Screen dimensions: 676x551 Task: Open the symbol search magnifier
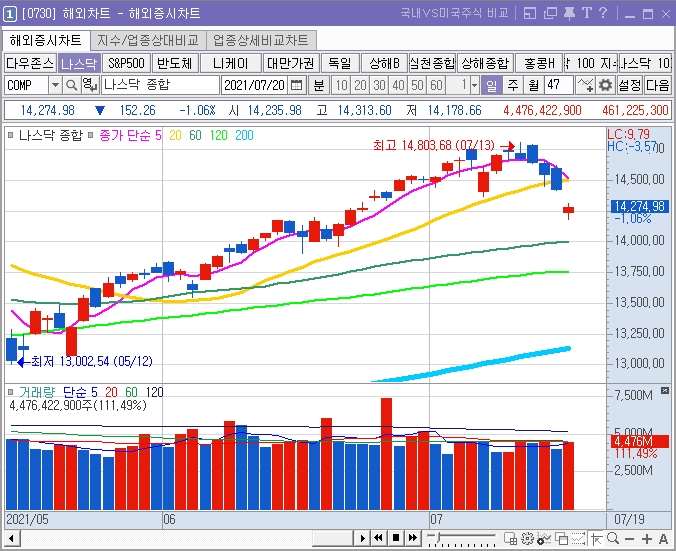coord(72,85)
